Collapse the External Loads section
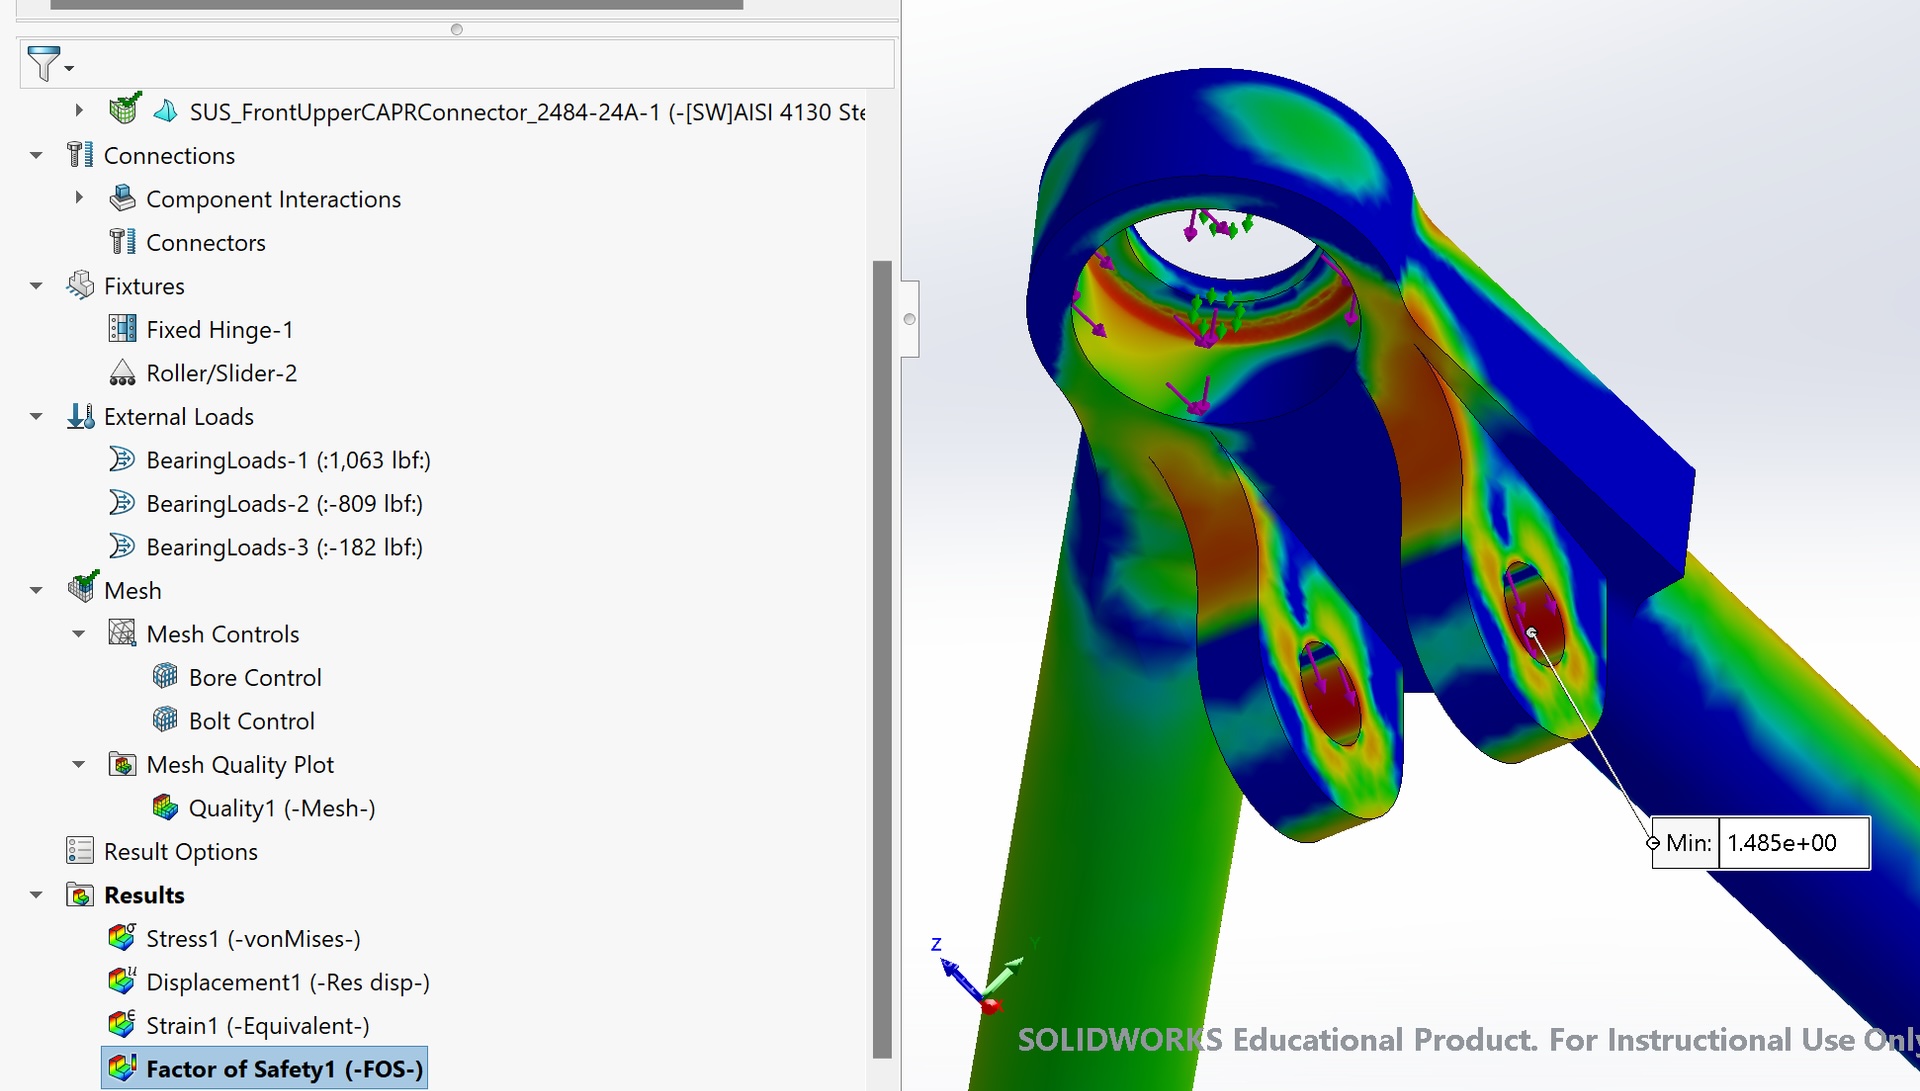Screen dimensions: 1920x1091 [36, 416]
